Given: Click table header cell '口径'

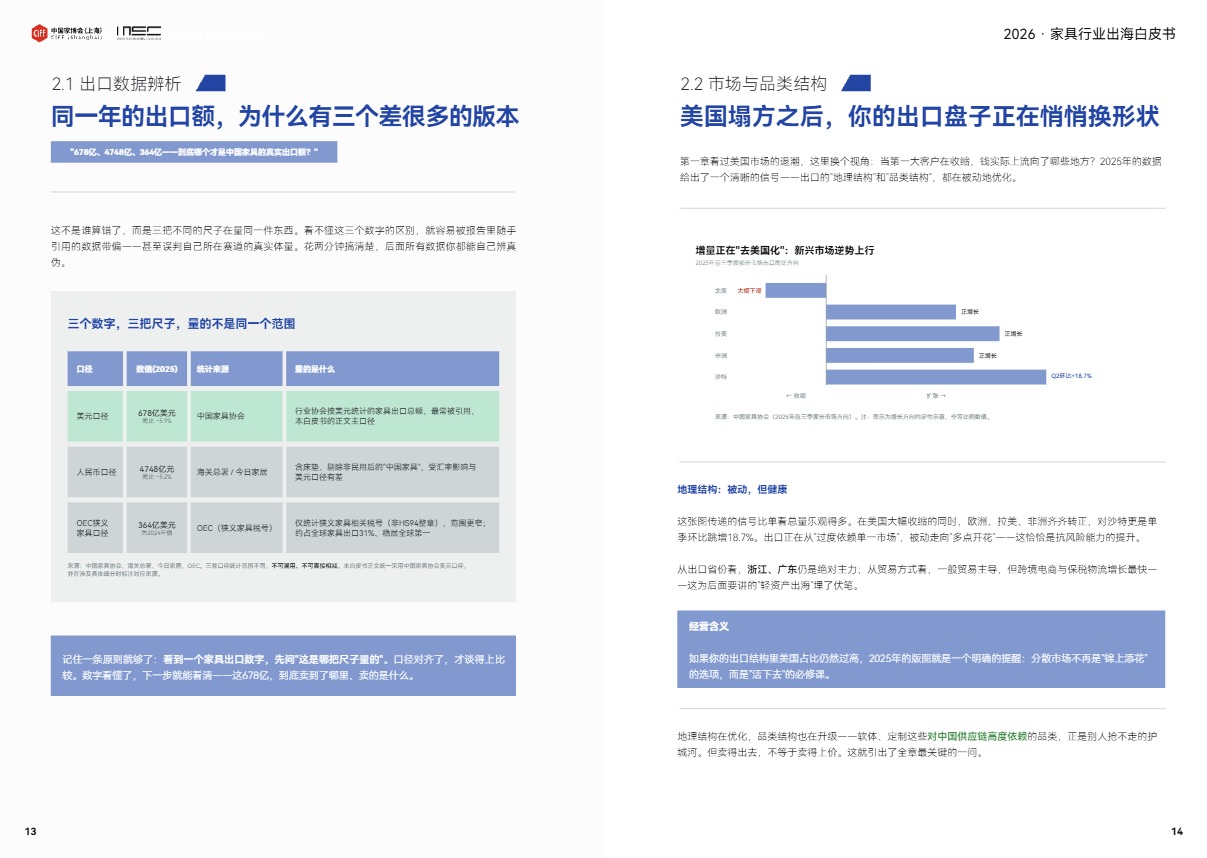Looking at the screenshot, I should pyautogui.click(x=95, y=369).
